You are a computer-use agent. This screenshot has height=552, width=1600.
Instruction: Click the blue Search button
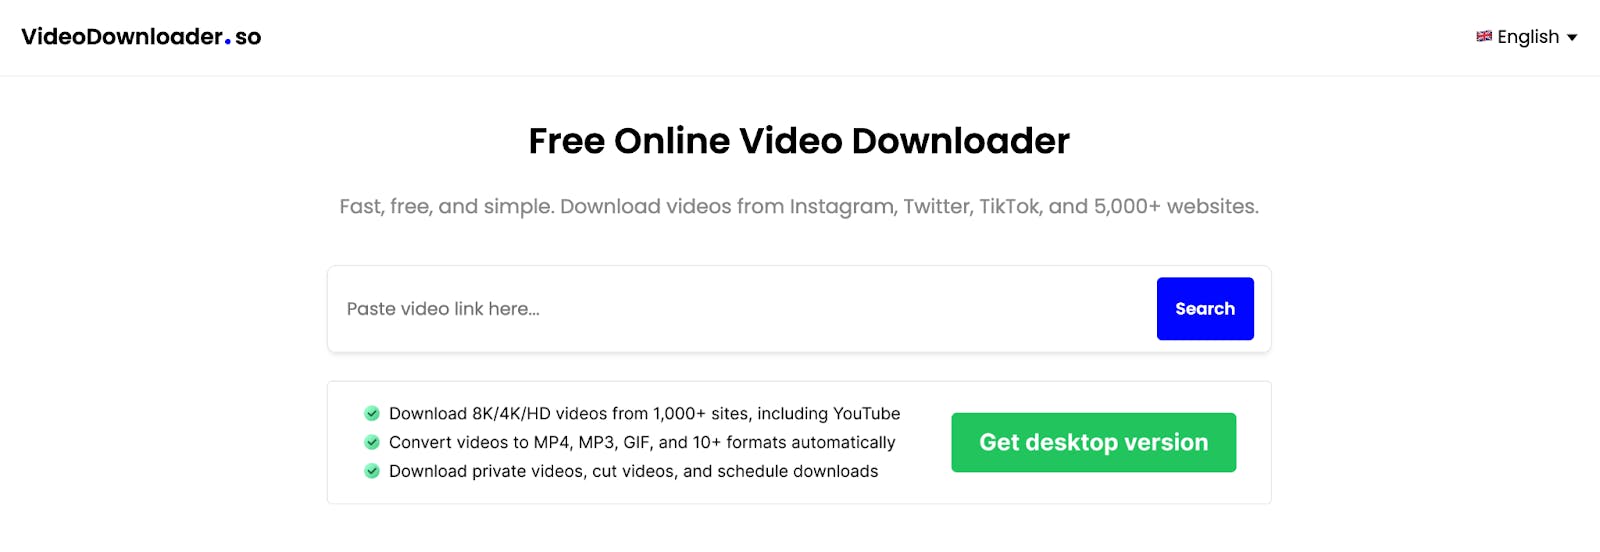pos(1205,309)
